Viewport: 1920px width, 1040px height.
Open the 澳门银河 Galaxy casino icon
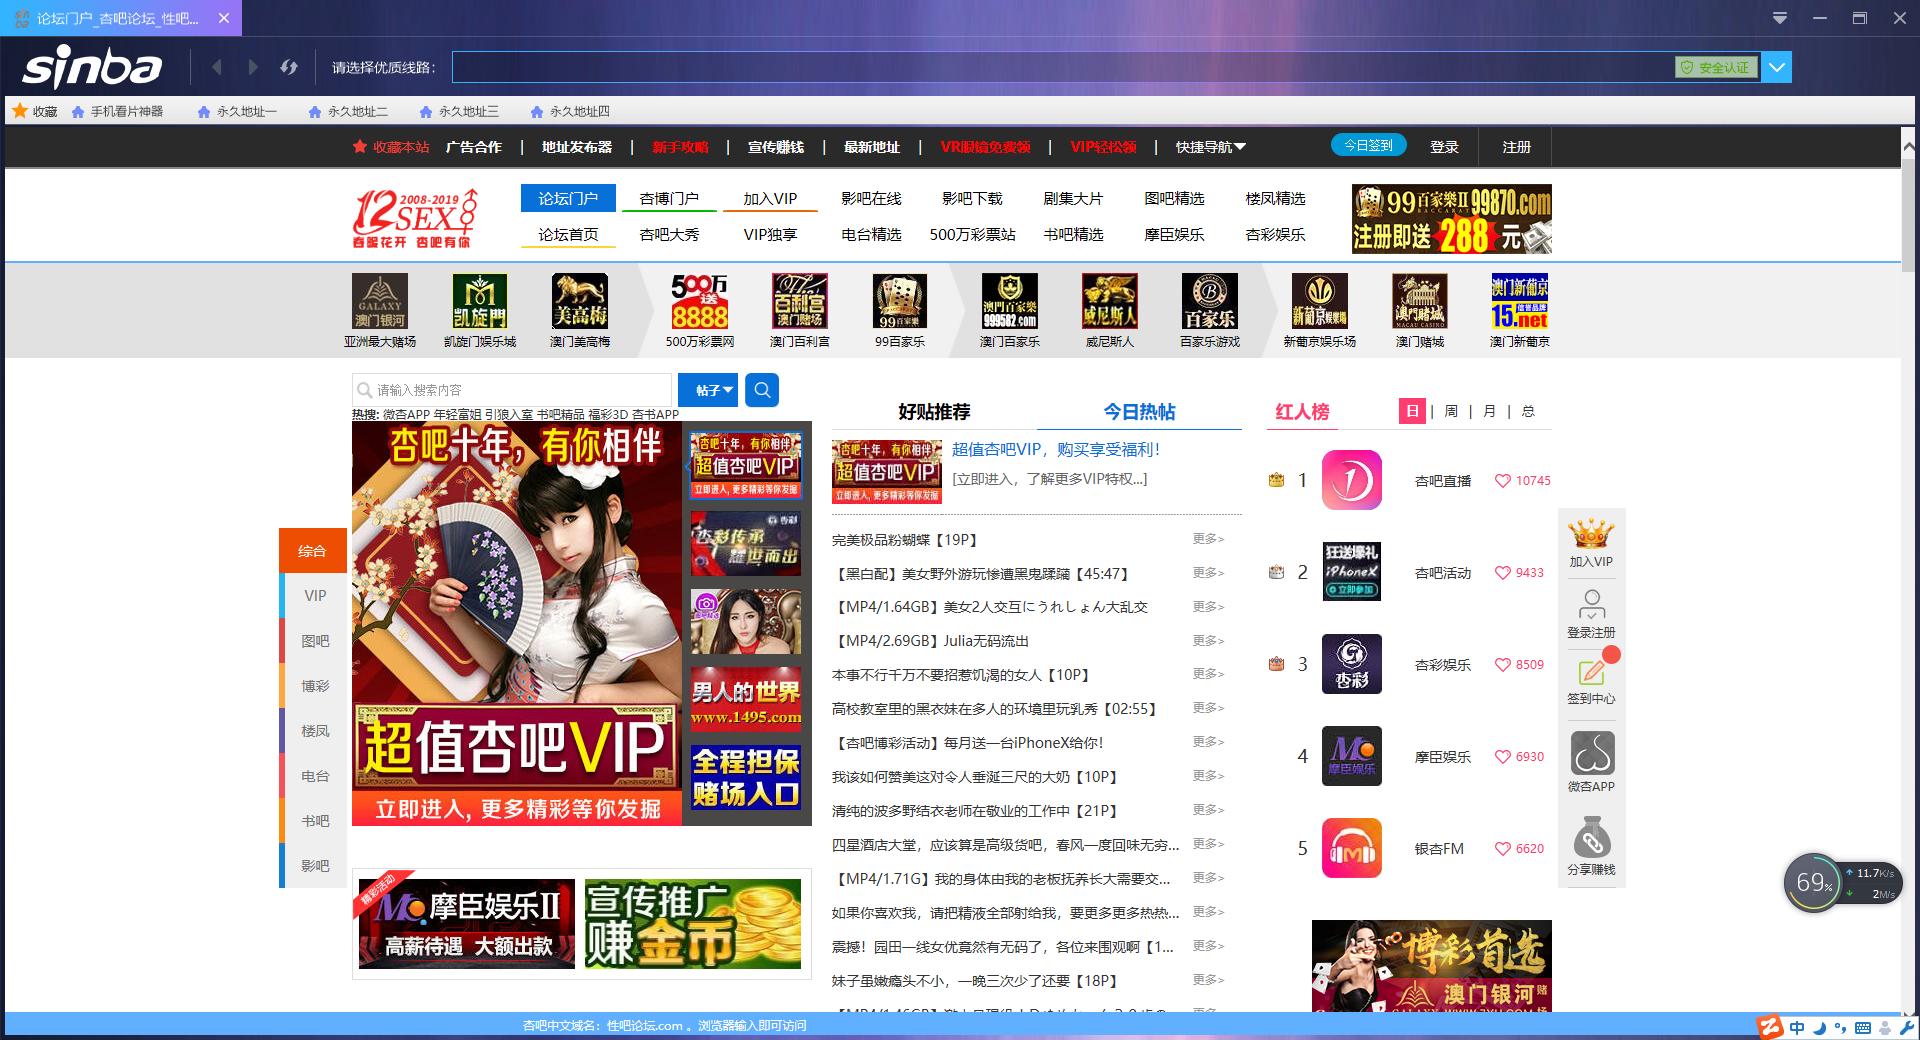point(380,301)
